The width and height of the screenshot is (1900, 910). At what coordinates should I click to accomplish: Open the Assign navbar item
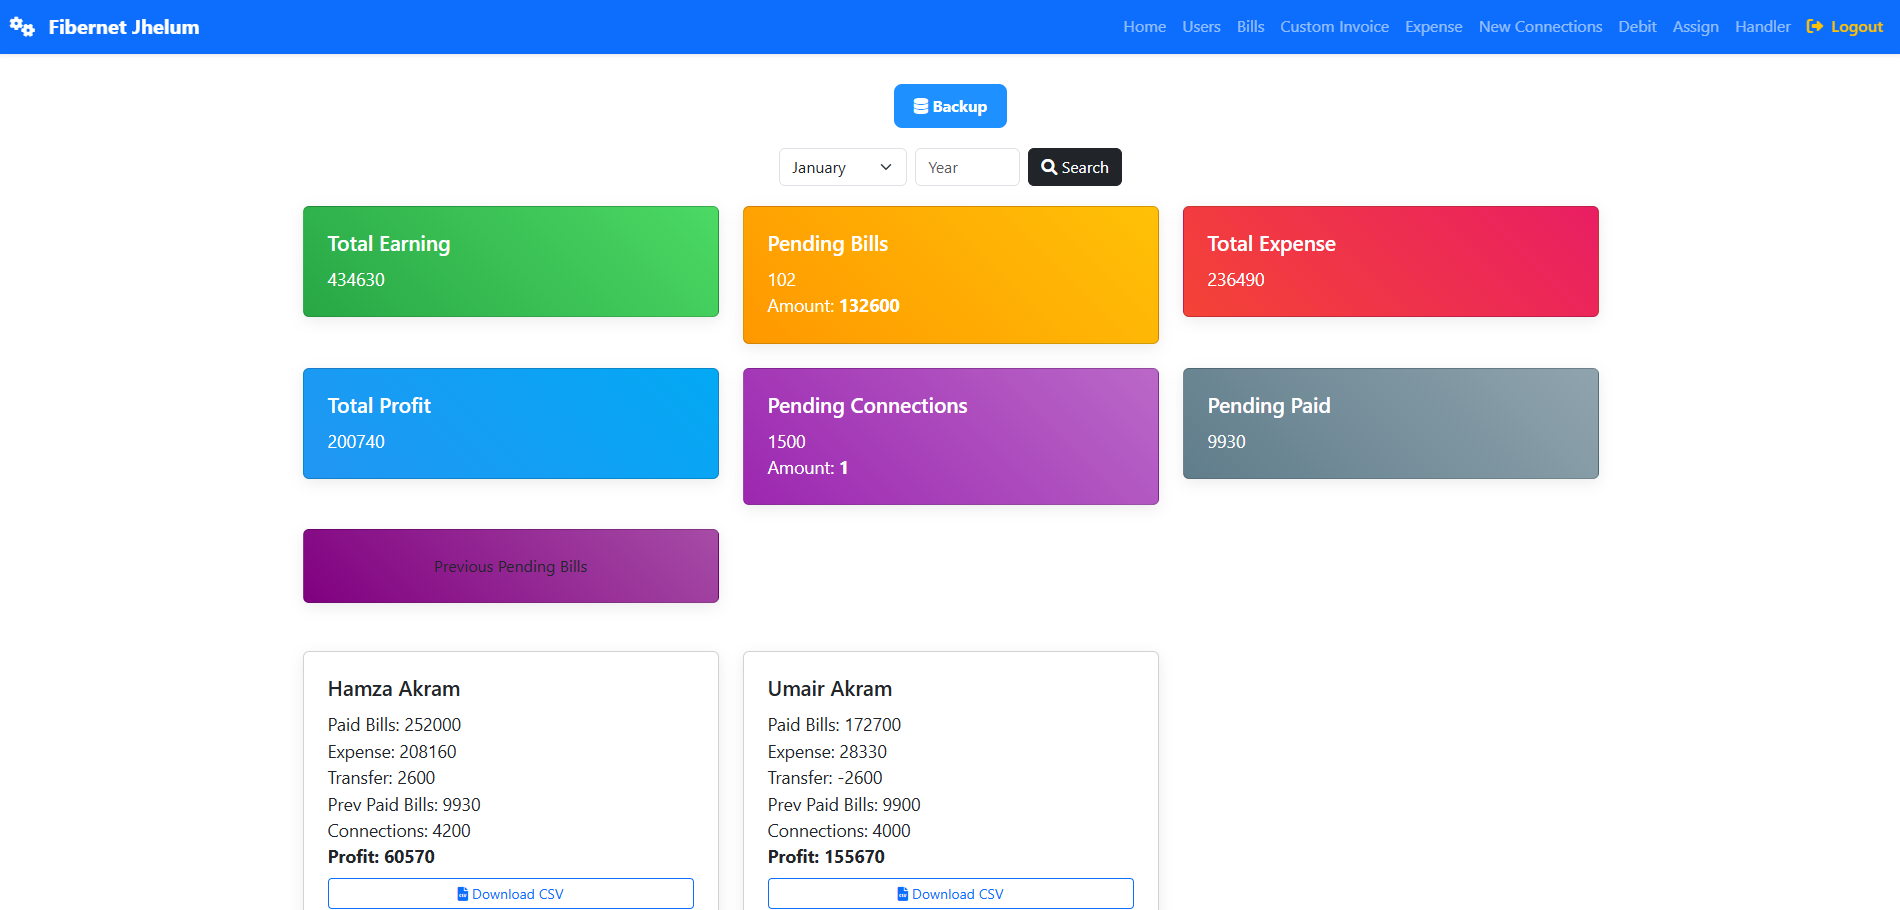1695,27
